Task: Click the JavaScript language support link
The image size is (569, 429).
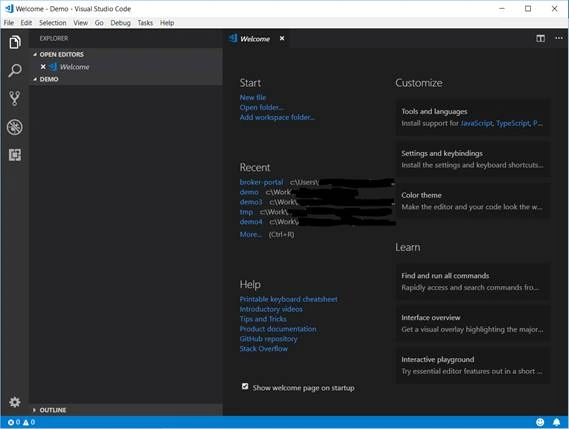Action: [477, 123]
